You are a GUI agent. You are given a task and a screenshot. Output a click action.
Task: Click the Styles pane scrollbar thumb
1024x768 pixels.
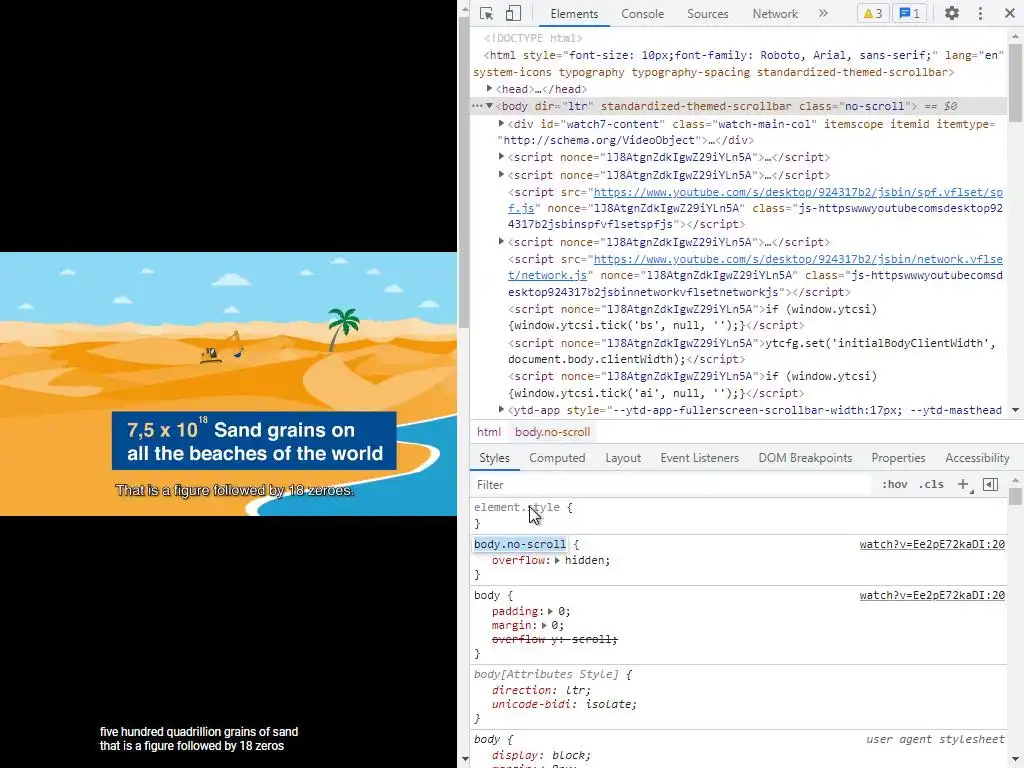[x=1015, y=496]
